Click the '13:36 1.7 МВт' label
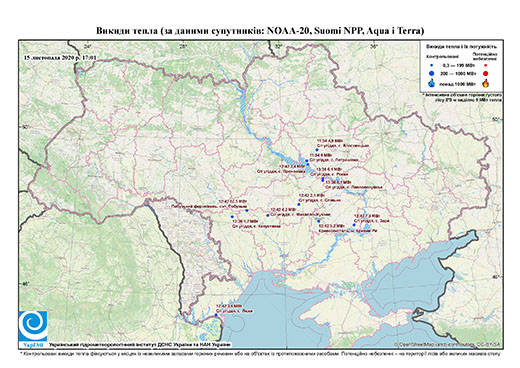 [245, 221]
